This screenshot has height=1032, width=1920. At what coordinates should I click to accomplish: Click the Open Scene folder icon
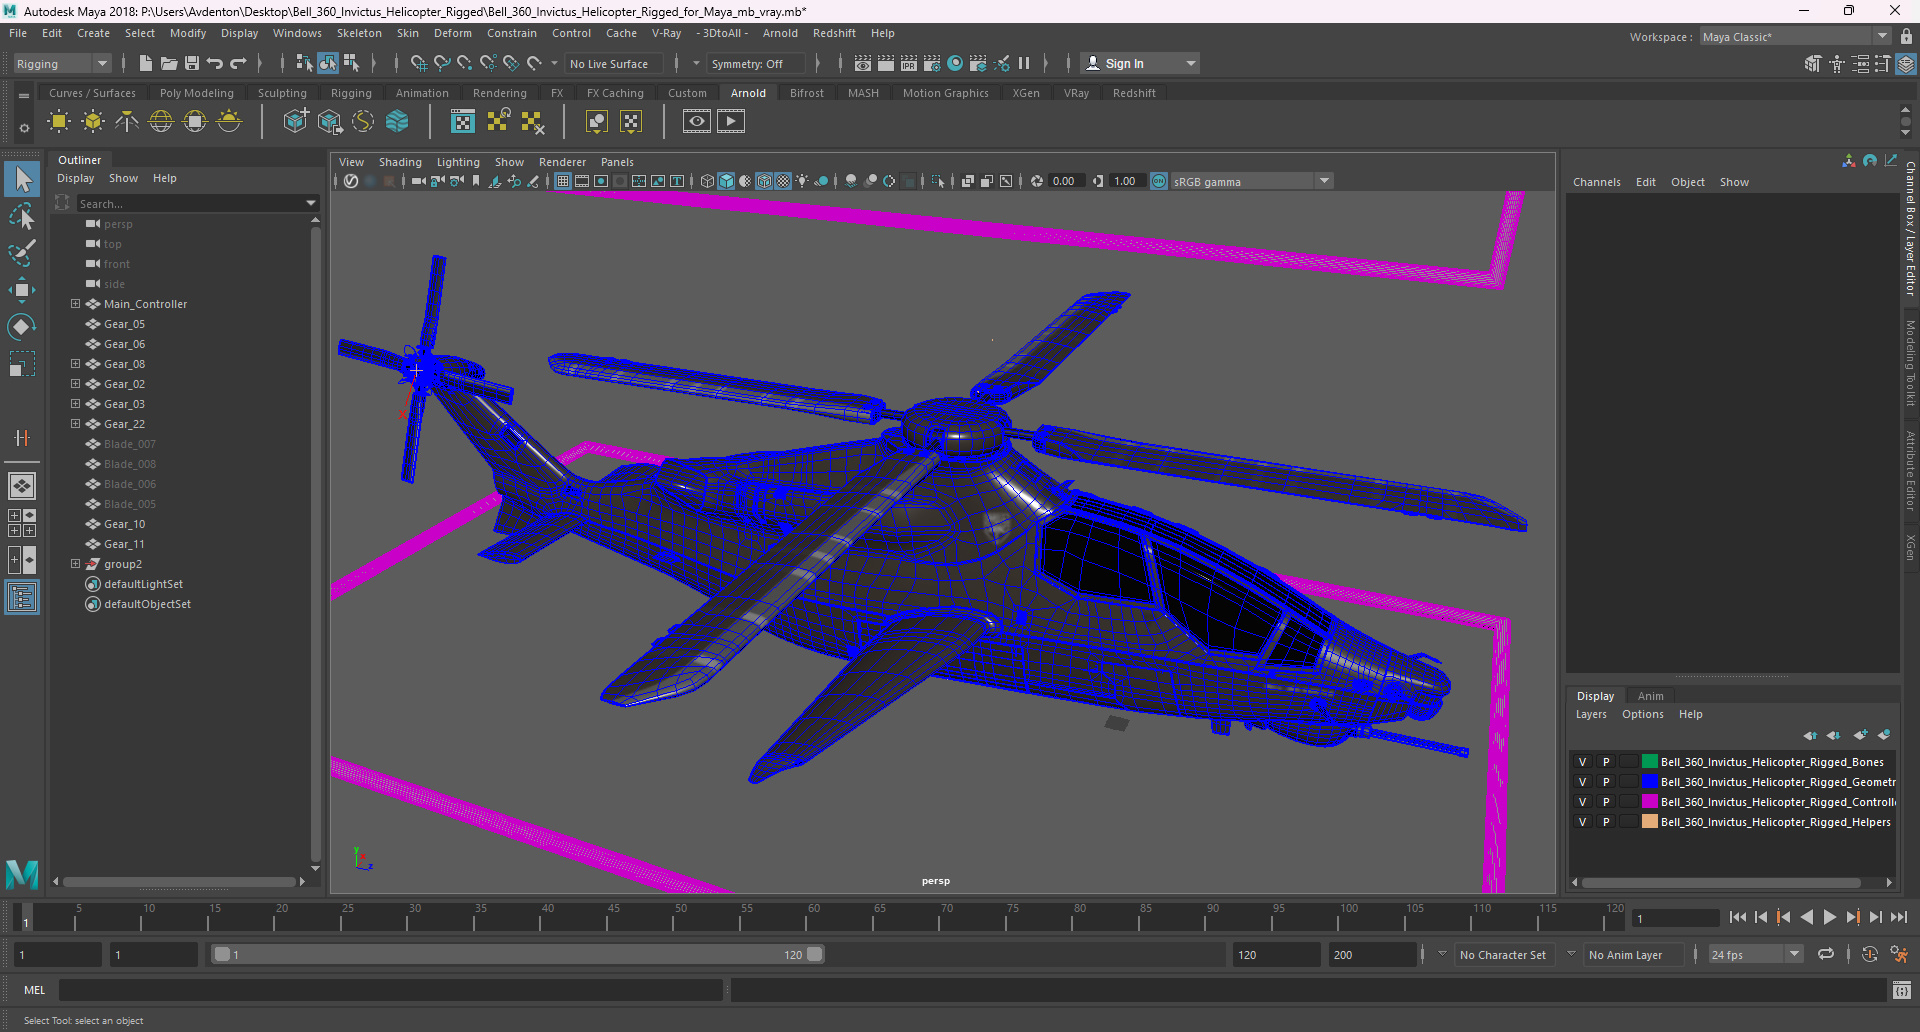(x=169, y=63)
